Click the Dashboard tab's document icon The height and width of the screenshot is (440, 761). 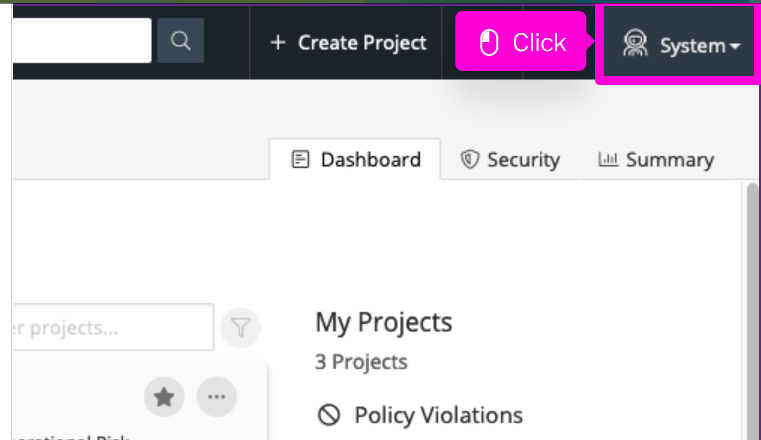[x=300, y=160]
